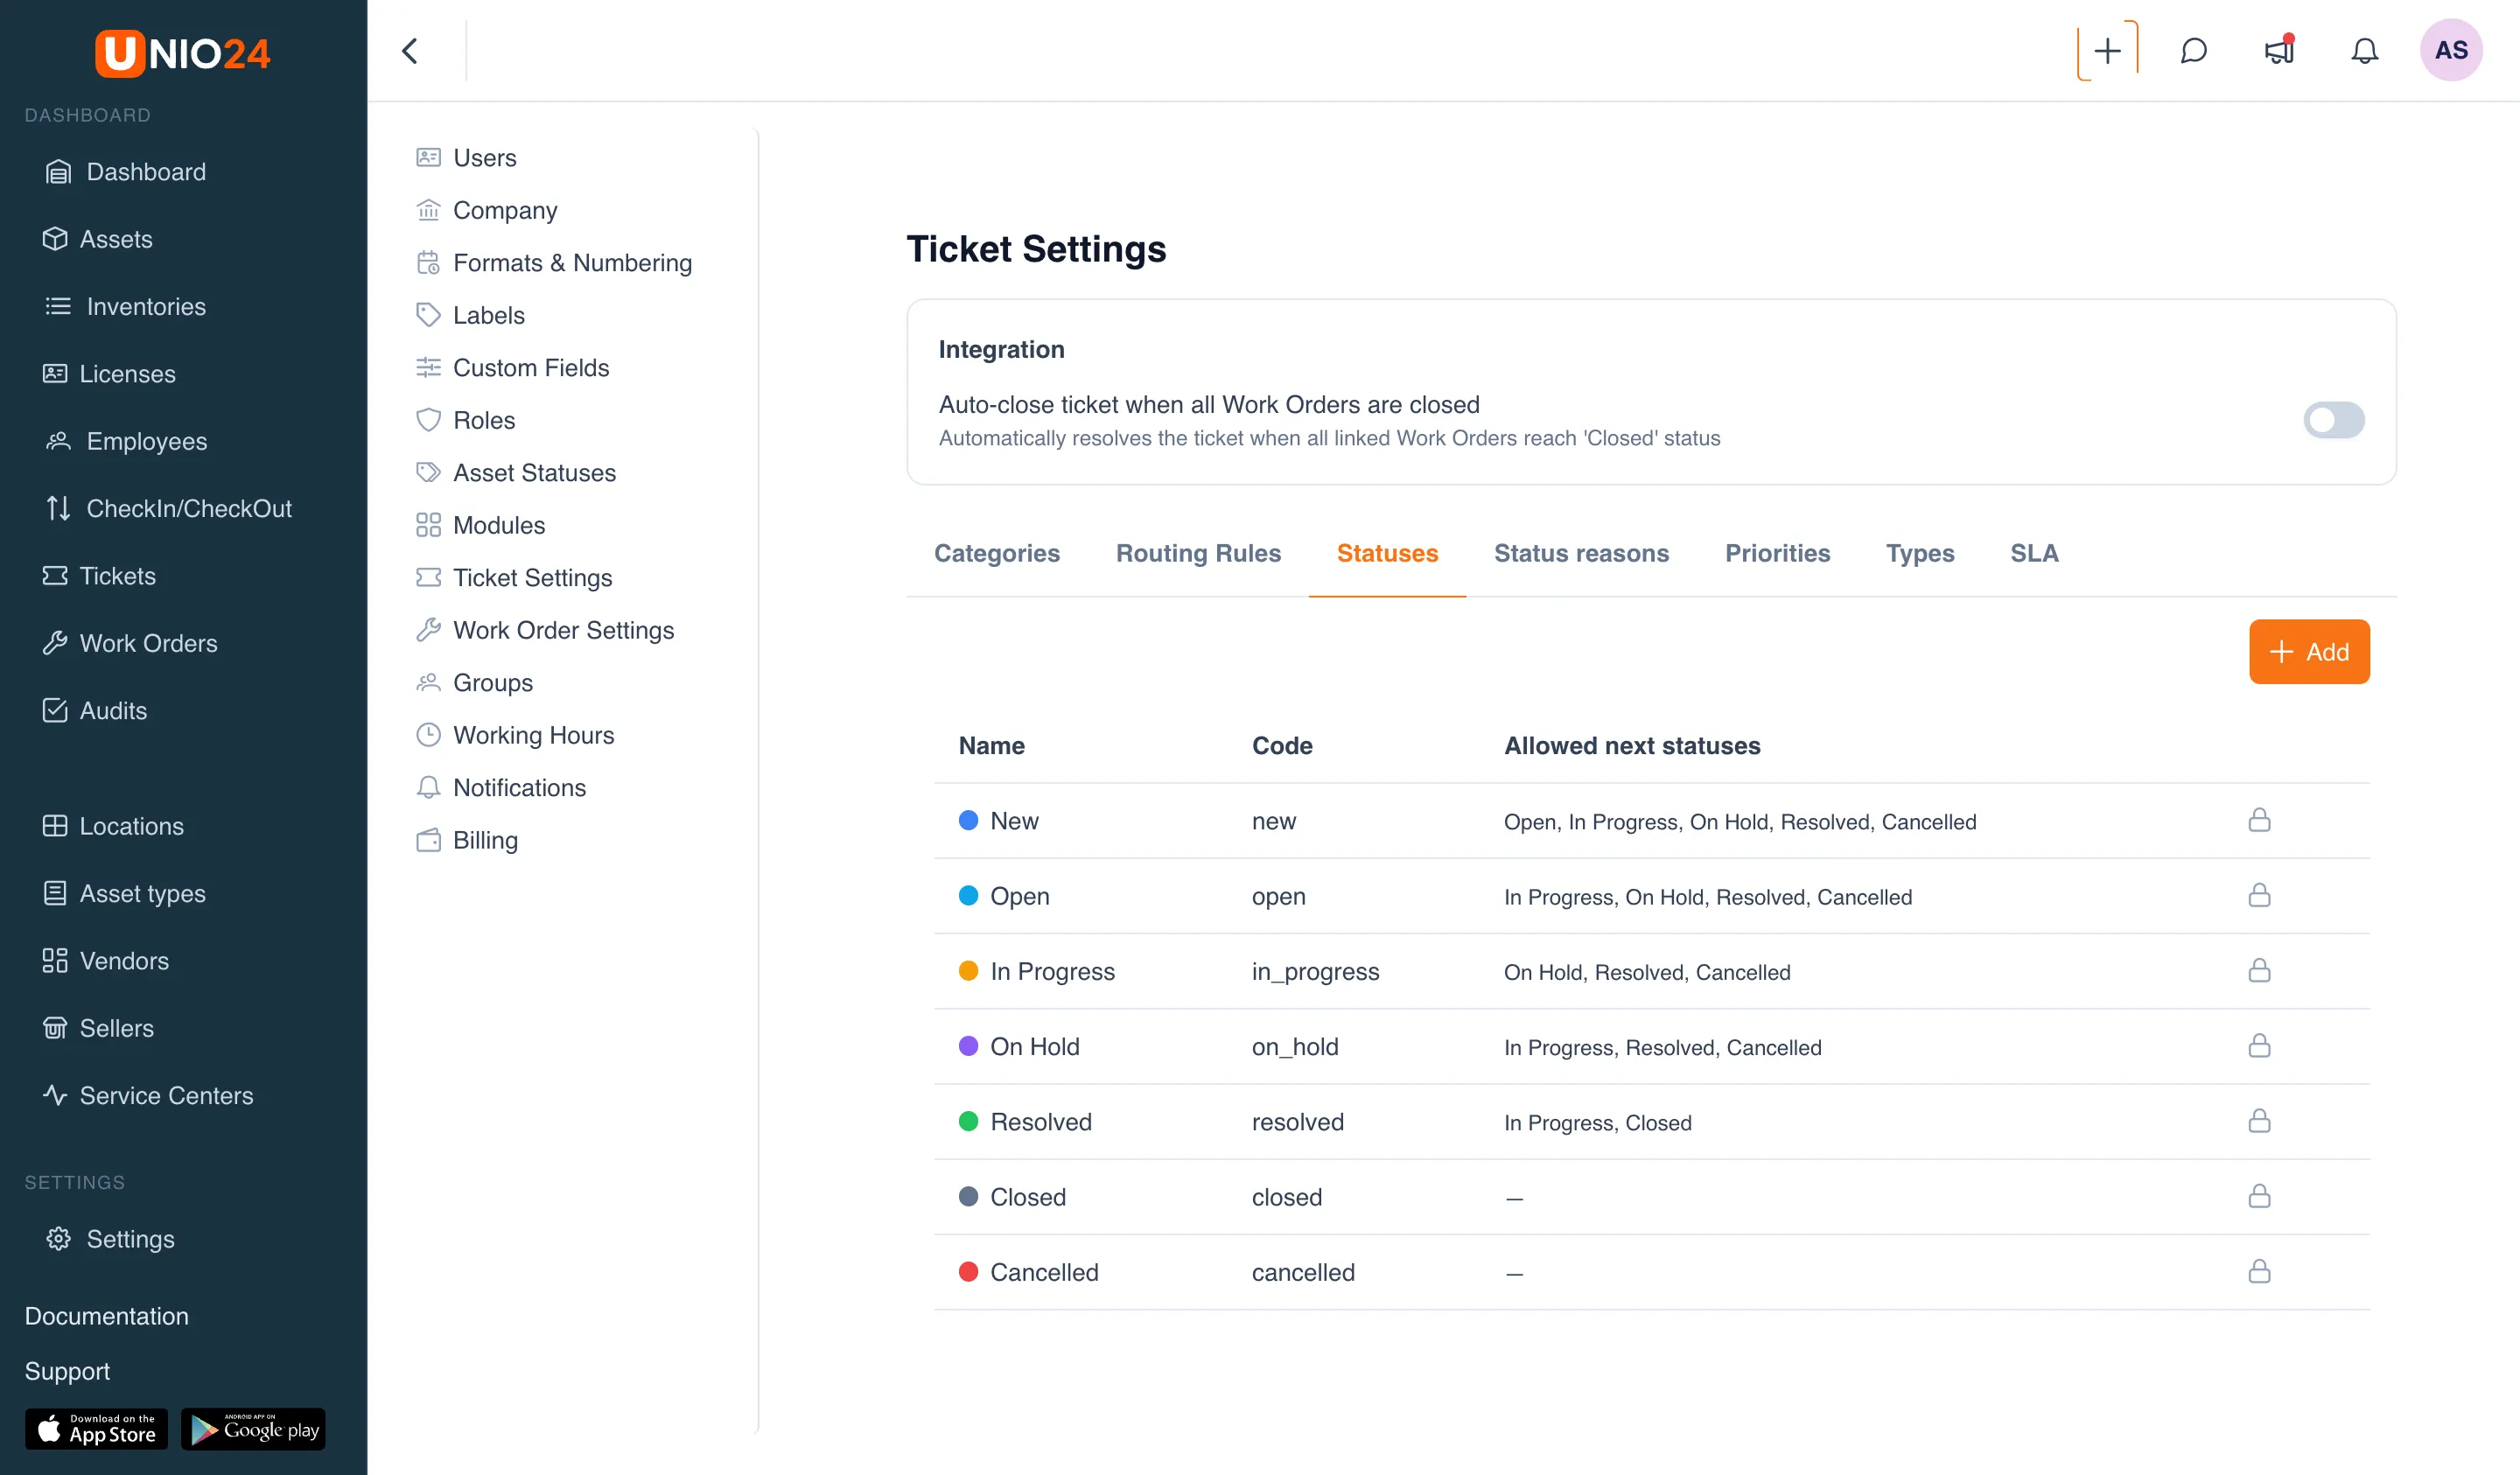Open Sellers in the sidebar
The image size is (2520, 1475).
tap(98, 1028)
